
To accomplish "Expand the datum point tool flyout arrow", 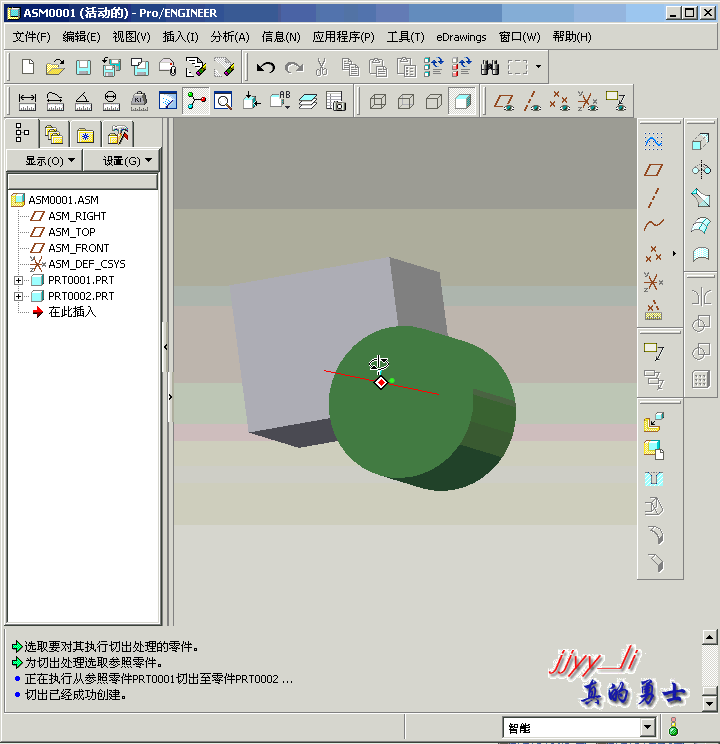I will [x=674, y=254].
